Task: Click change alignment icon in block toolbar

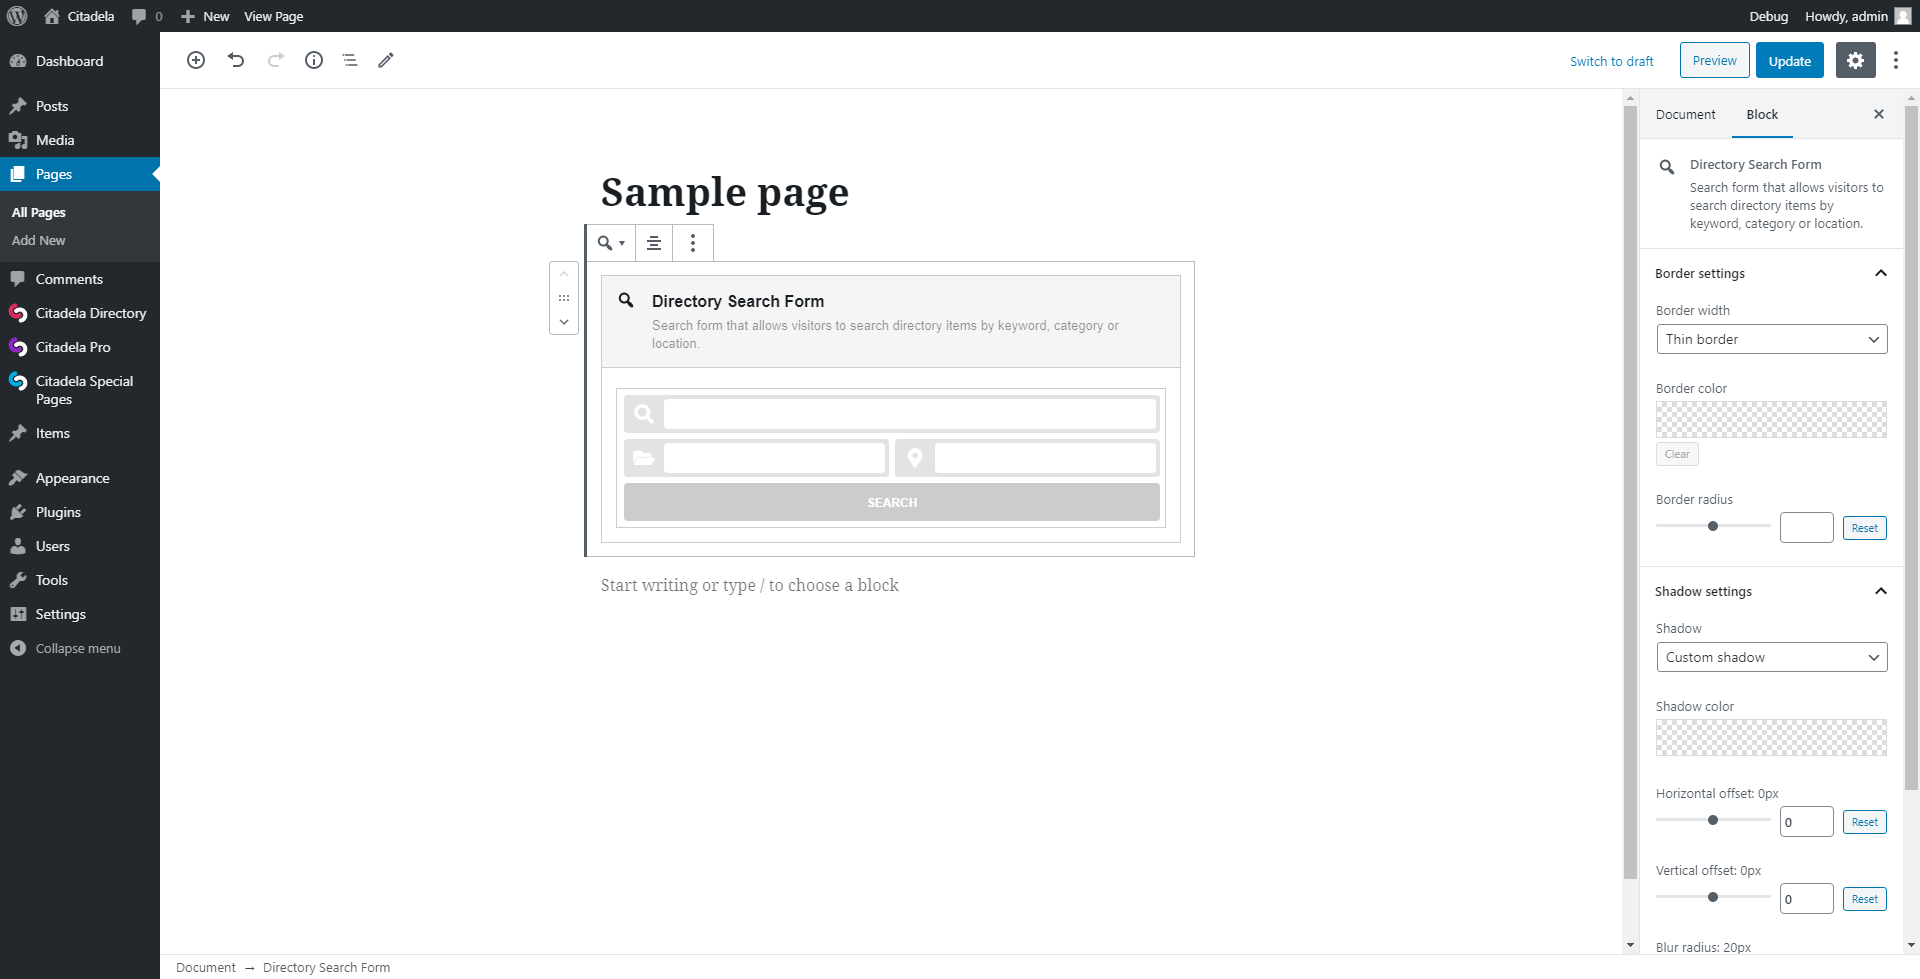Action: point(654,243)
